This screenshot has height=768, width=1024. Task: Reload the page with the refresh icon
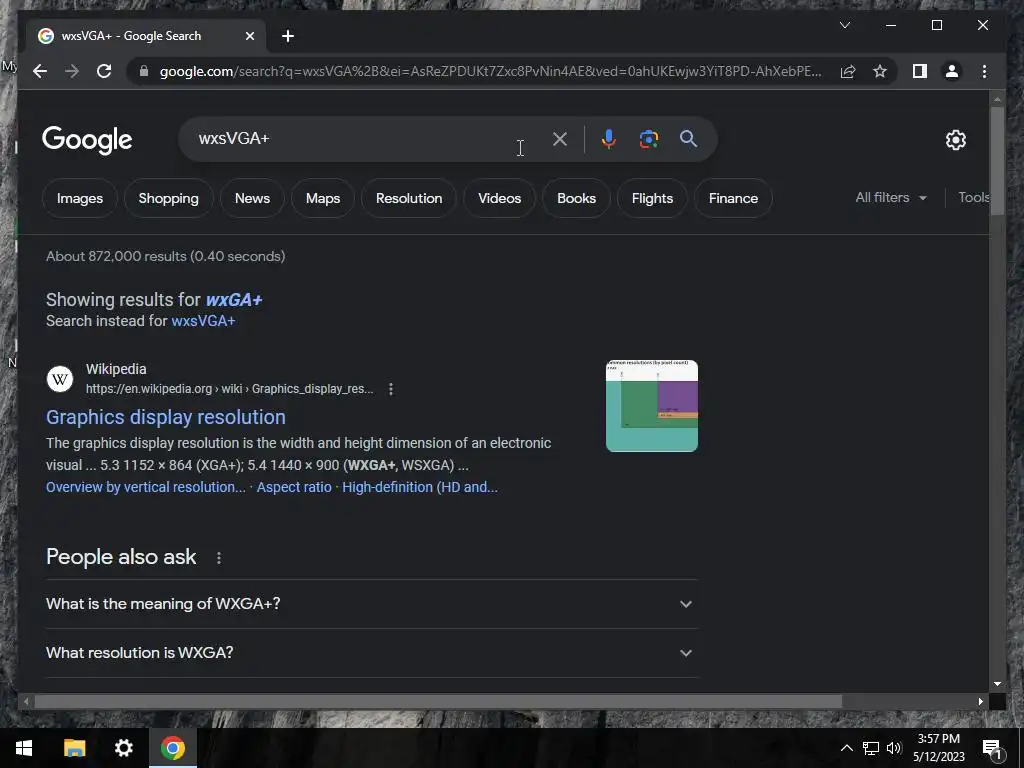[104, 71]
